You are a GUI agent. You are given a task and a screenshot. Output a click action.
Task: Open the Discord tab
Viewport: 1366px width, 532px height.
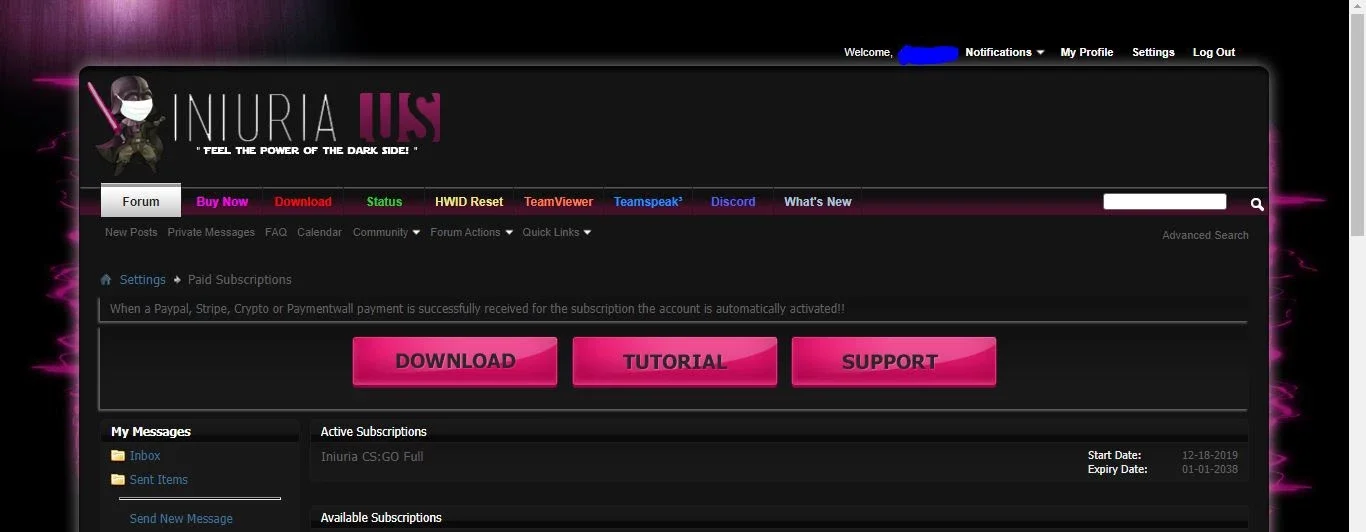[x=733, y=201]
